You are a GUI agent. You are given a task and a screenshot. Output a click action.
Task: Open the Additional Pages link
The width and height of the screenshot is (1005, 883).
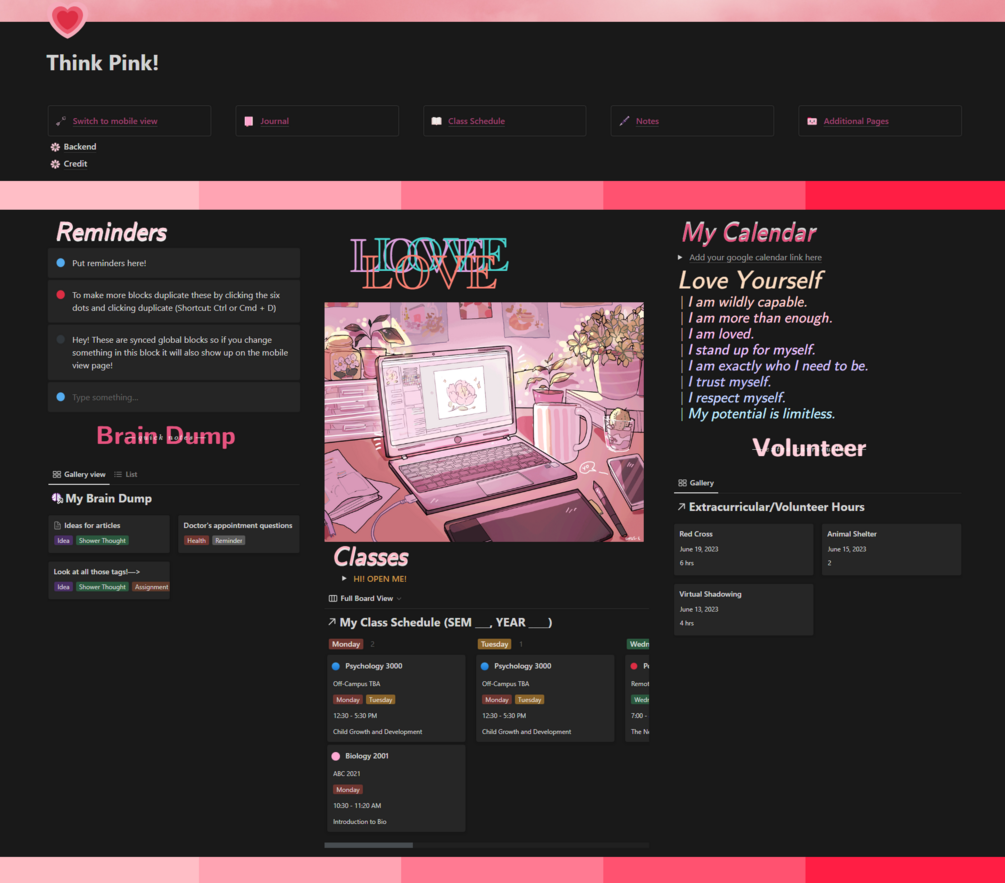coord(856,121)
